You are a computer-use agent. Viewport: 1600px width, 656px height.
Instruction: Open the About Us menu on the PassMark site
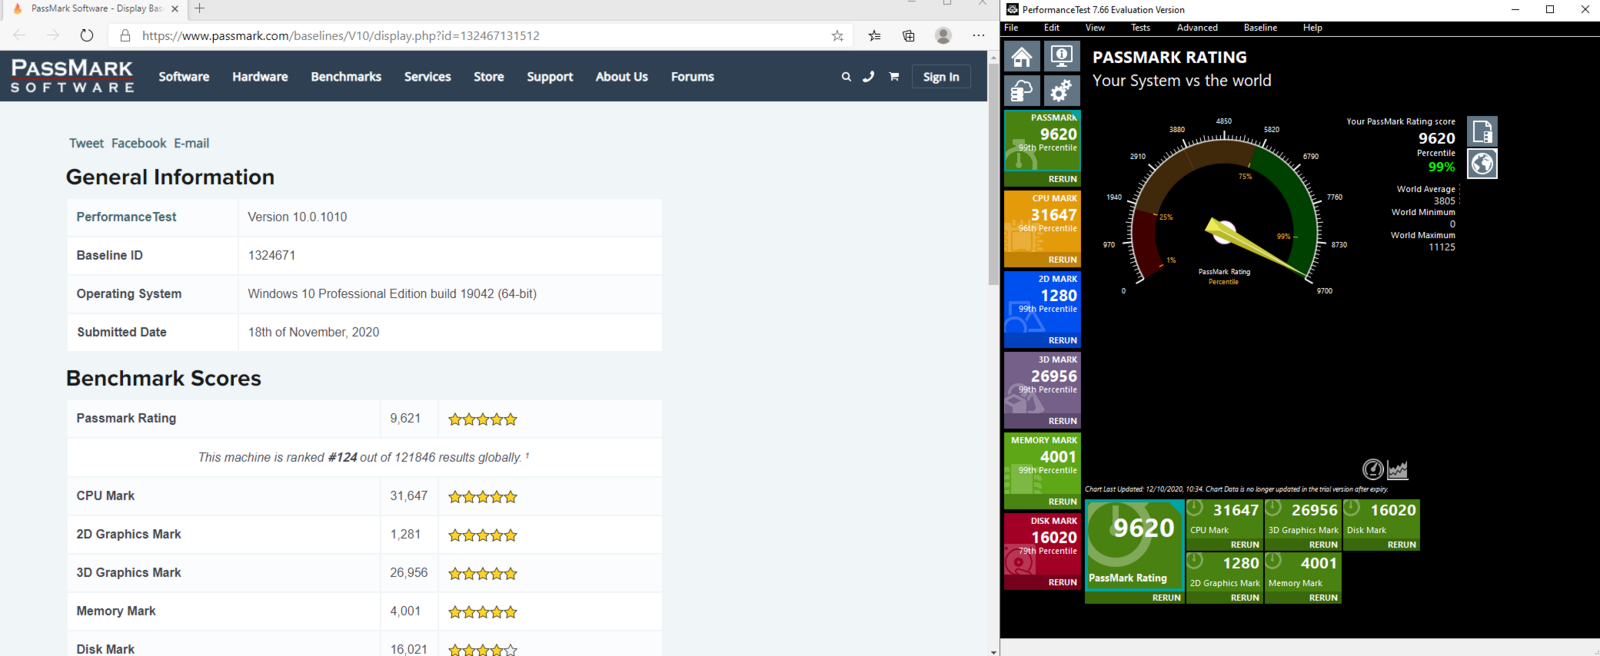[x=621, y=76]
